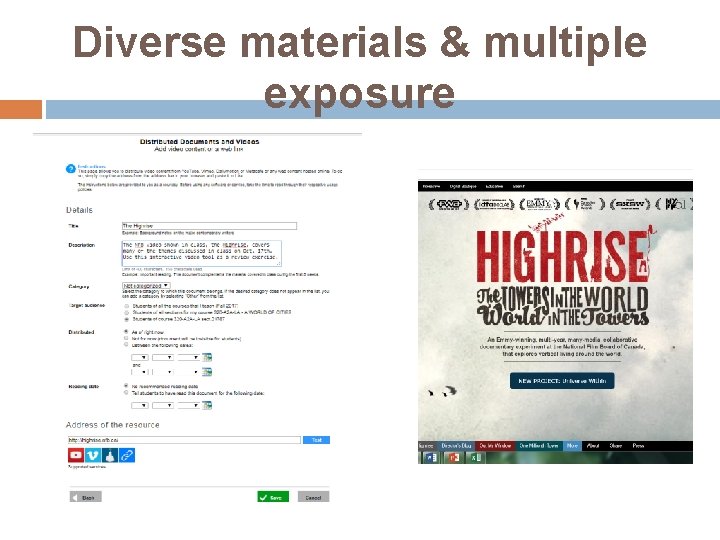This screenshot has width=720, height=540.
Task: Click the resource address URL field
Action: (184, 440)
